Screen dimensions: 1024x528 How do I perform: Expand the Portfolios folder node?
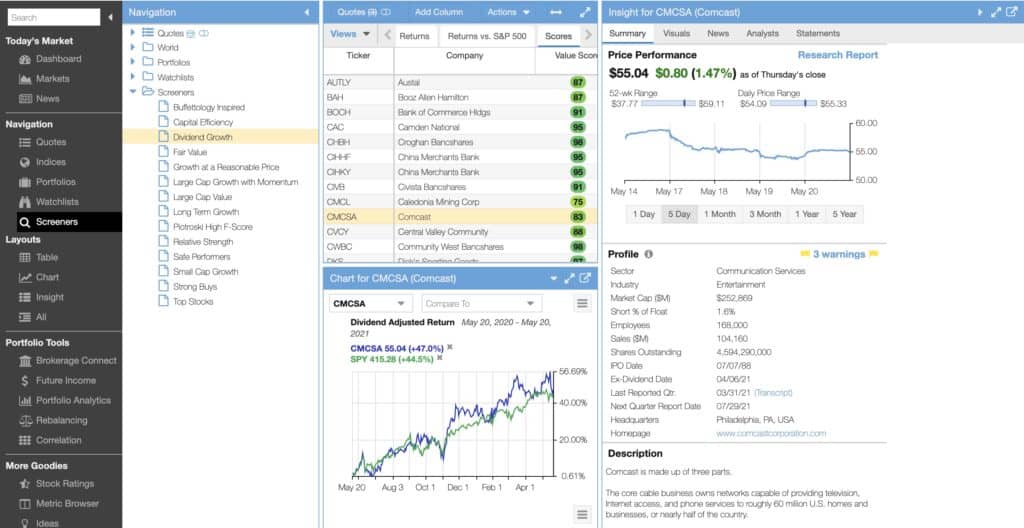point(133,63)
